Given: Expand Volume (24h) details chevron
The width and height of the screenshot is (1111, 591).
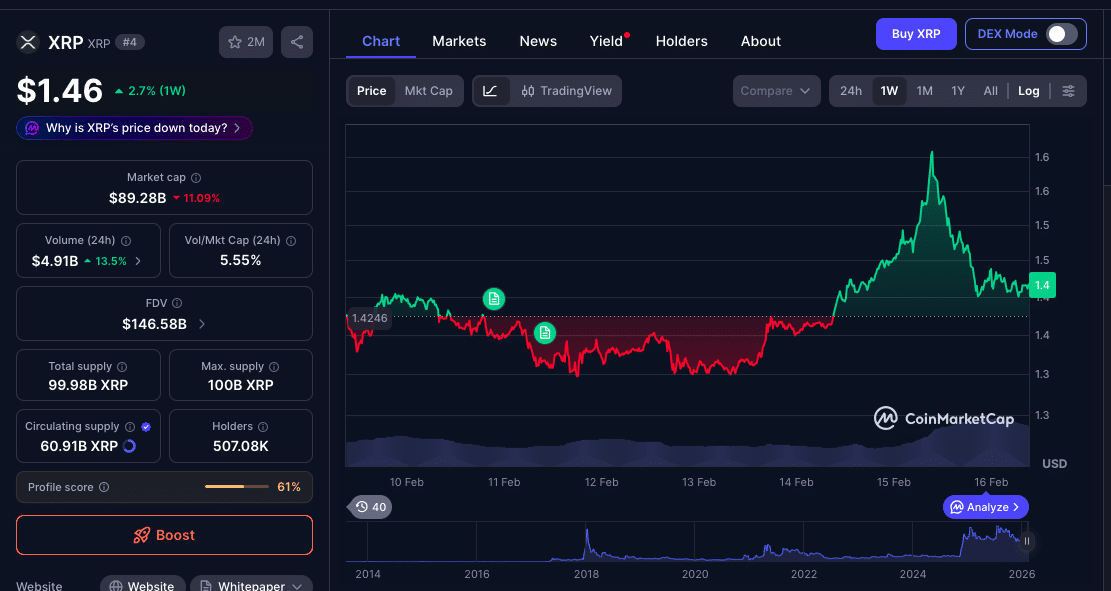Looking at the screenshot, I should coord(138,261).
